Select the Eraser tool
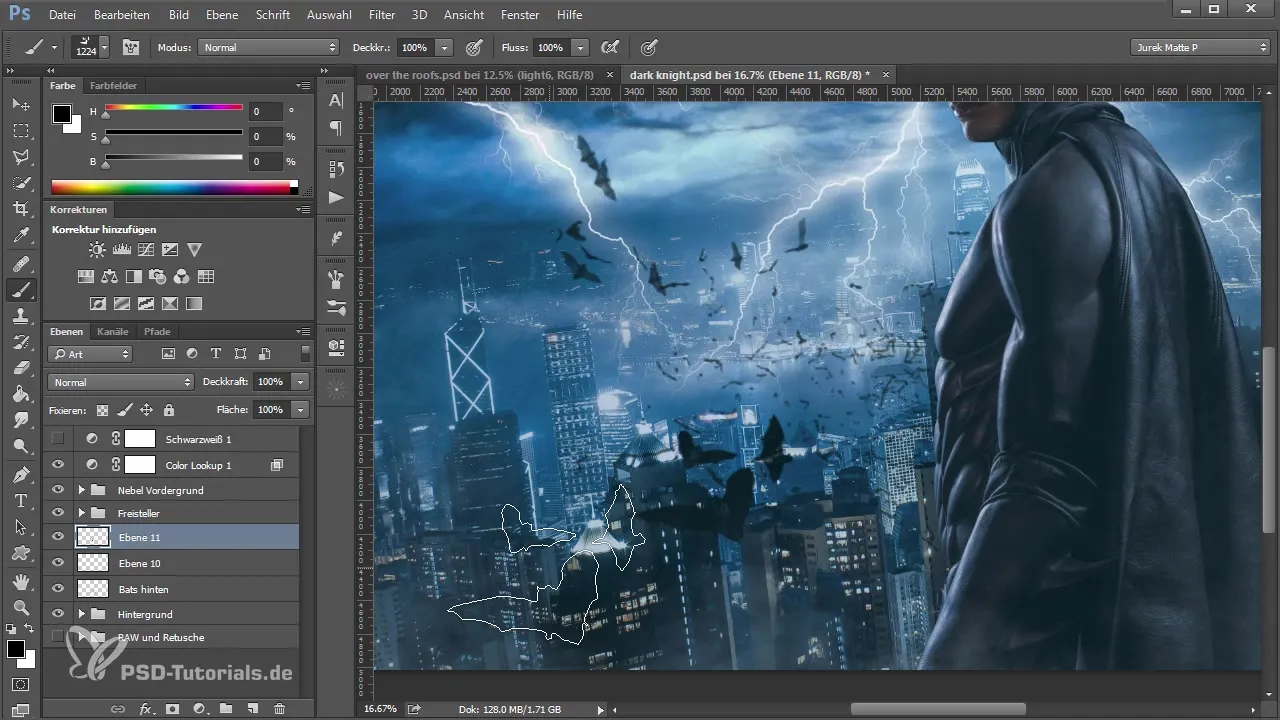The image size is (1280, 720). click(x=21, y=368)
